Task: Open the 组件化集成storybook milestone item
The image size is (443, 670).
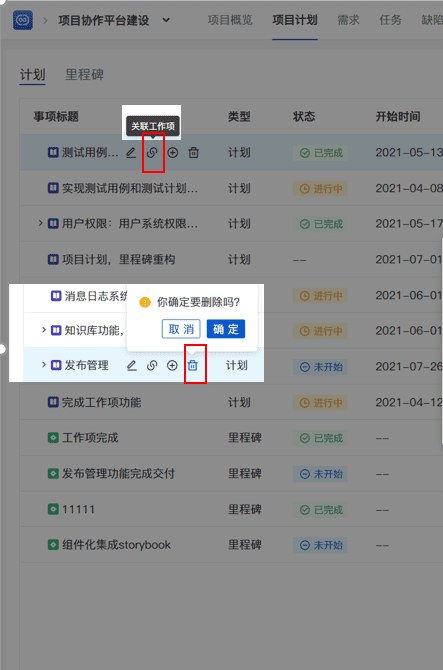Action: [x=116, y=545]
